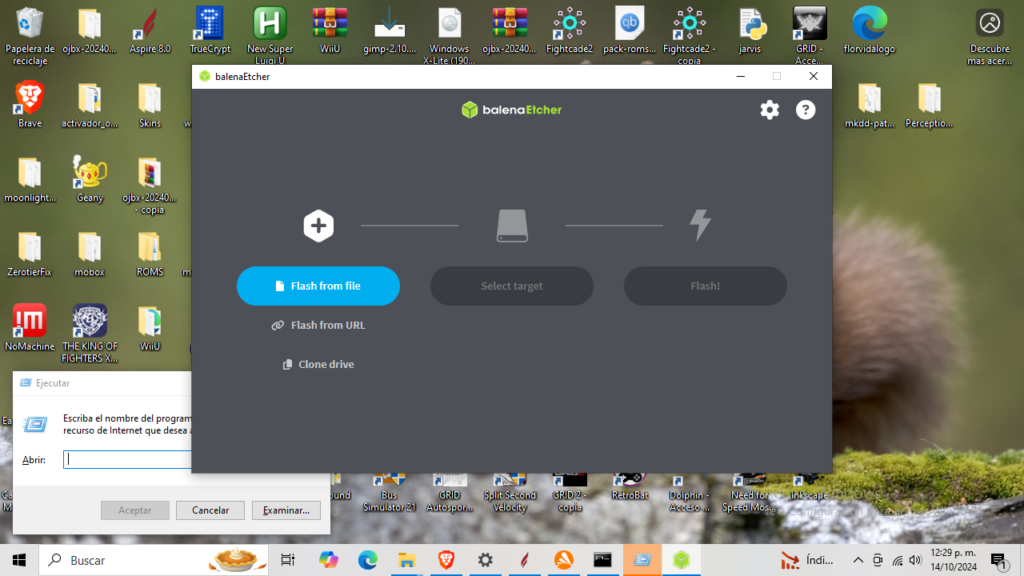Click Examinar... in Ejecutar dialog

(286, 510)
